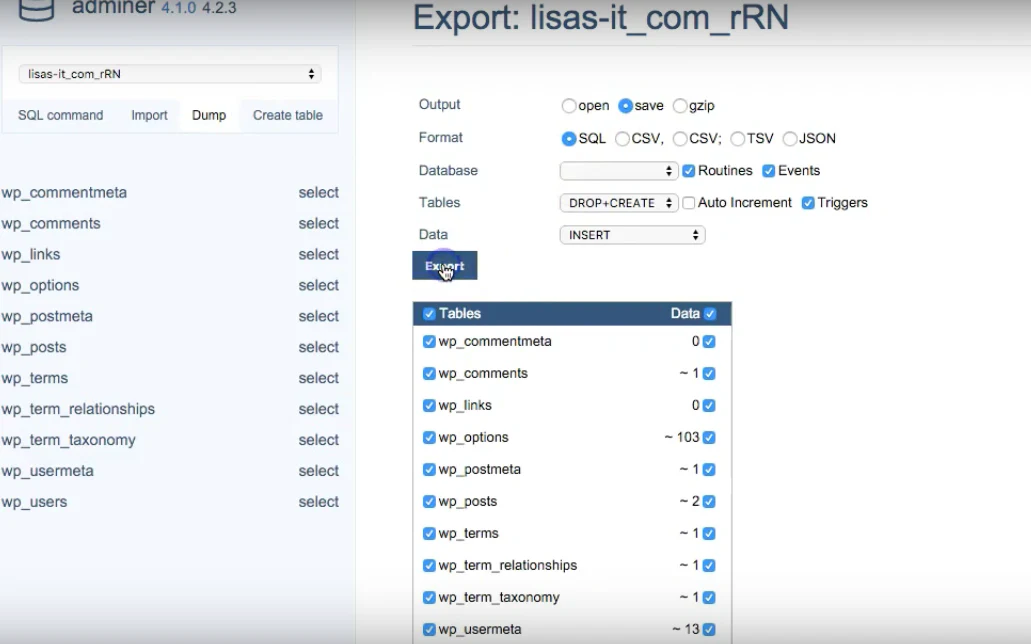Uncheck the wp_postmeta data checkbox
1031x644 pixels.
(709, 470)
